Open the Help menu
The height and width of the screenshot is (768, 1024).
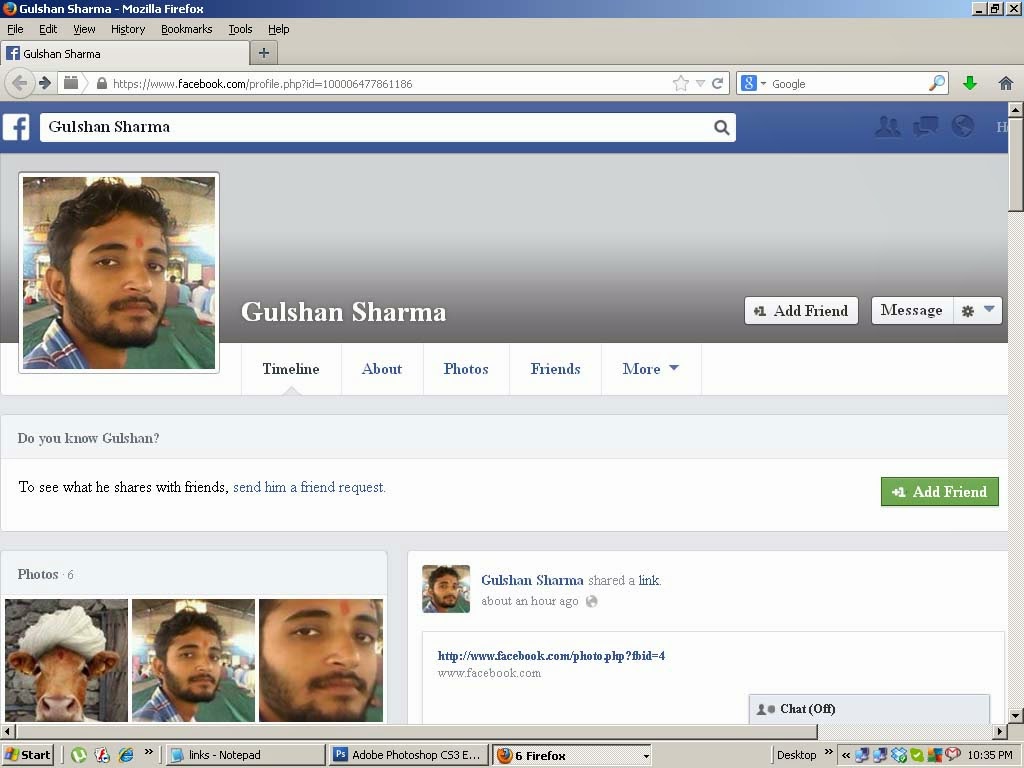279,29
